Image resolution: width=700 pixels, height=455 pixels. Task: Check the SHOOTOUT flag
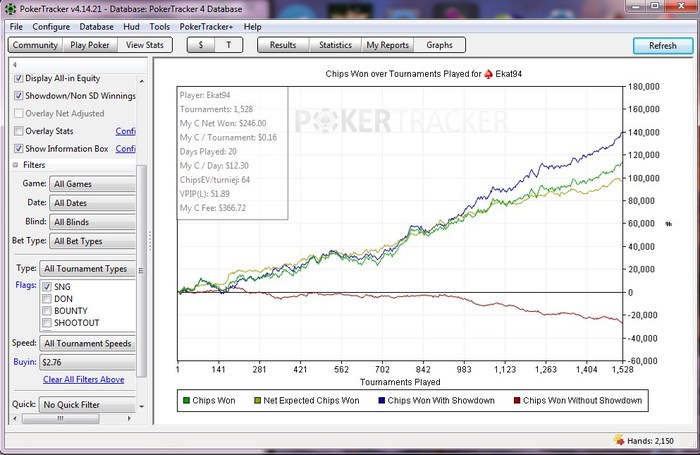point(47,323)
